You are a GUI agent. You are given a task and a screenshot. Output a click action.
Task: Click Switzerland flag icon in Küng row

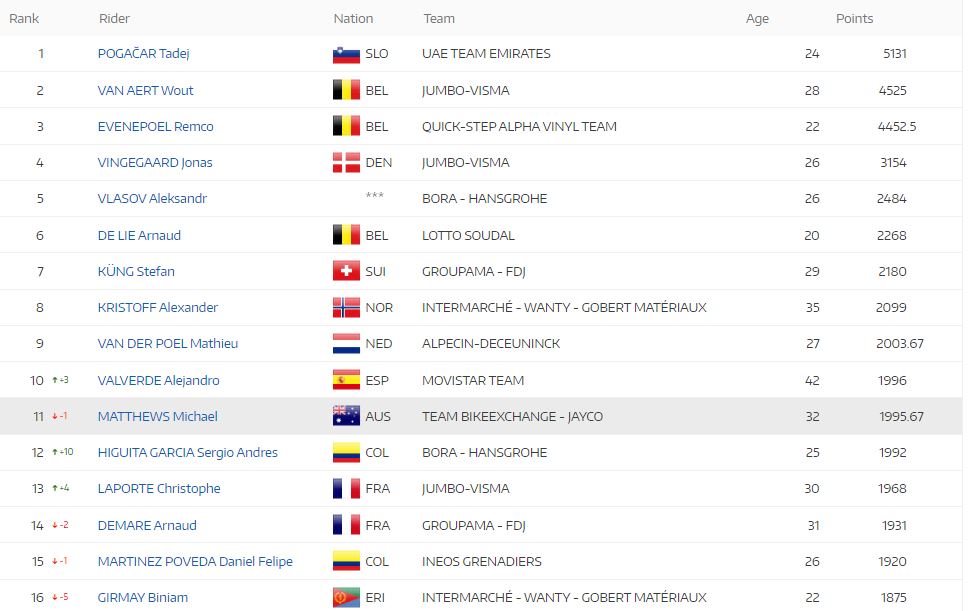coord(346,271)
